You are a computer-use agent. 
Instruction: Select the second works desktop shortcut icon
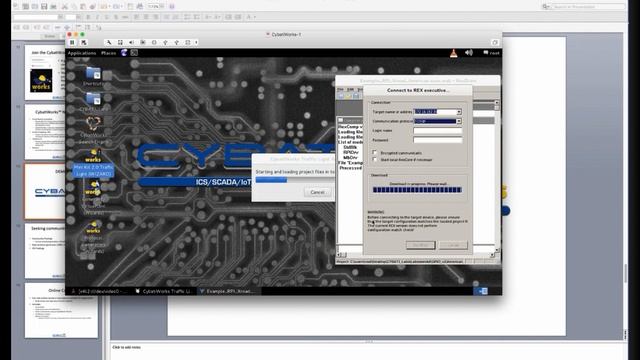93,197
